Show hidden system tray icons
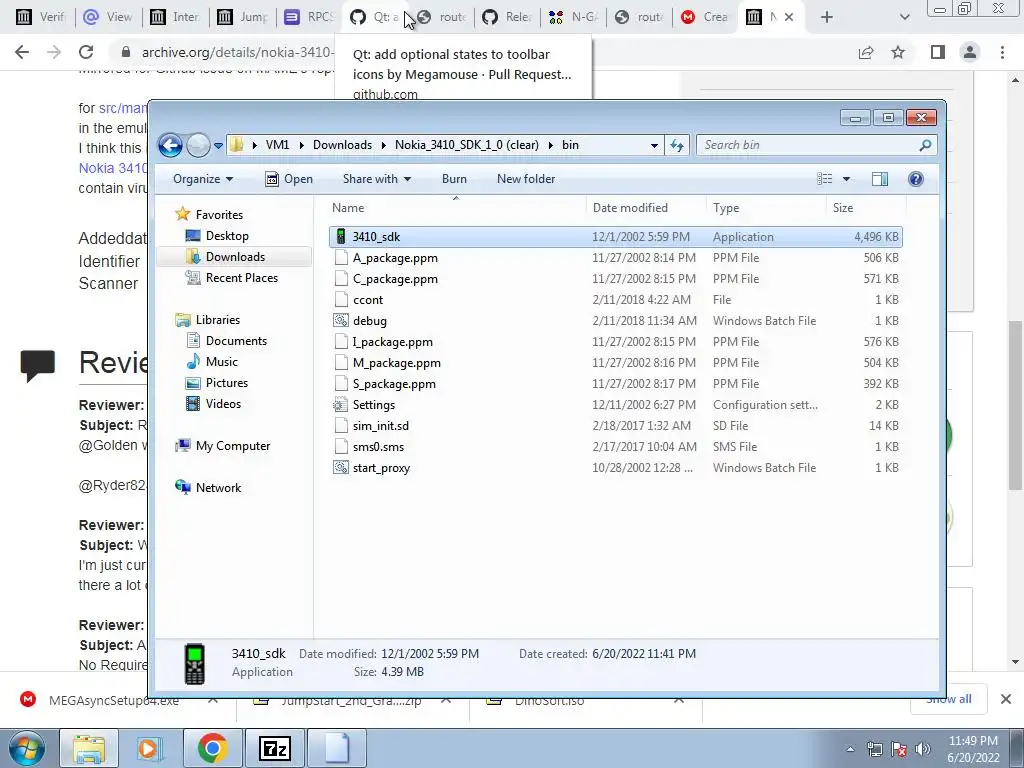The image size is (1024, 768). point(850,749)
